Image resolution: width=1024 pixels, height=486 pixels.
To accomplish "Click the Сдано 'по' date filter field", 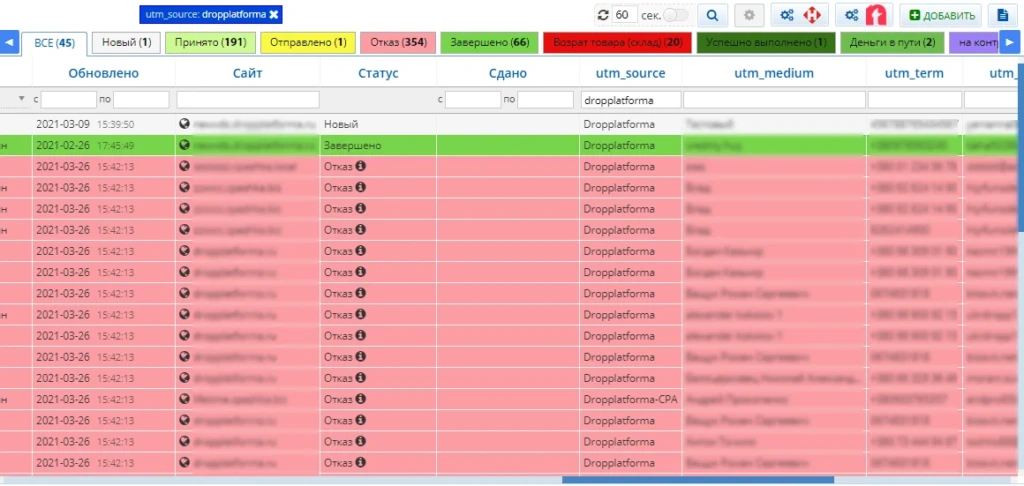I will tap(545, 100).
